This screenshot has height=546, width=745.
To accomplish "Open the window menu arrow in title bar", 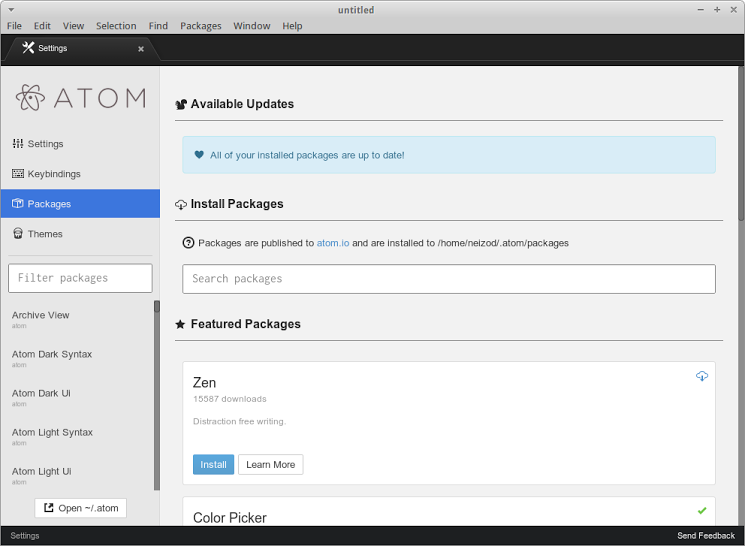I will (x=11, y=10).
